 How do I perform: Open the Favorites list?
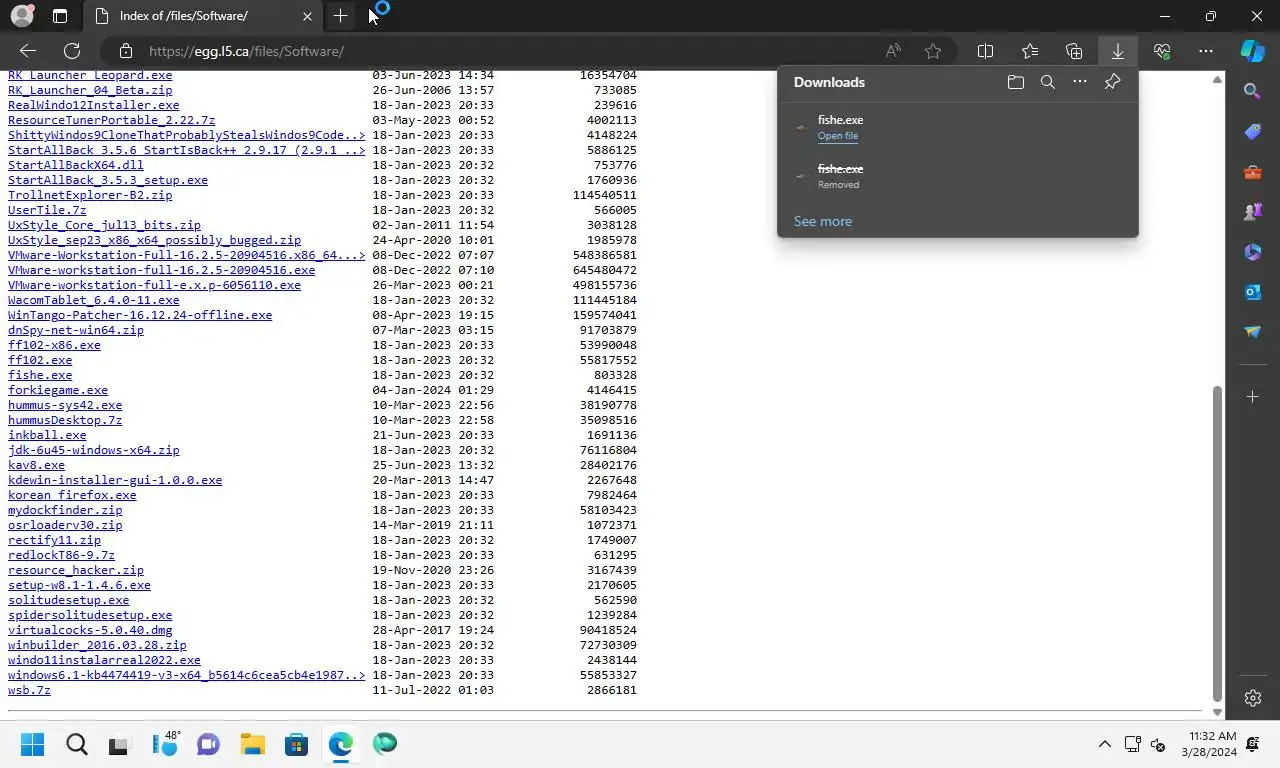click(1030, 51)
